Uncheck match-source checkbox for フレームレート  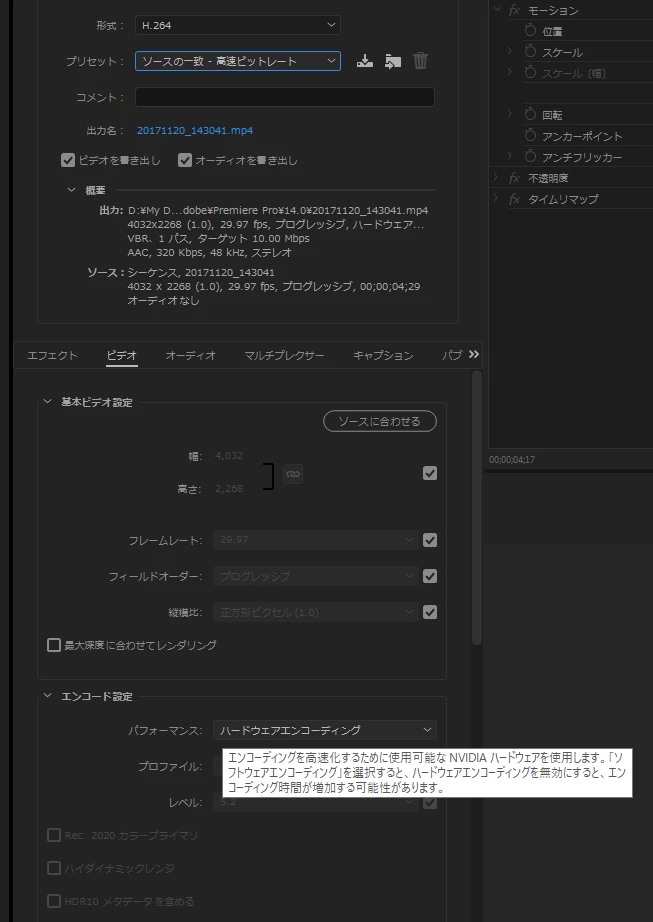point(430,540)
